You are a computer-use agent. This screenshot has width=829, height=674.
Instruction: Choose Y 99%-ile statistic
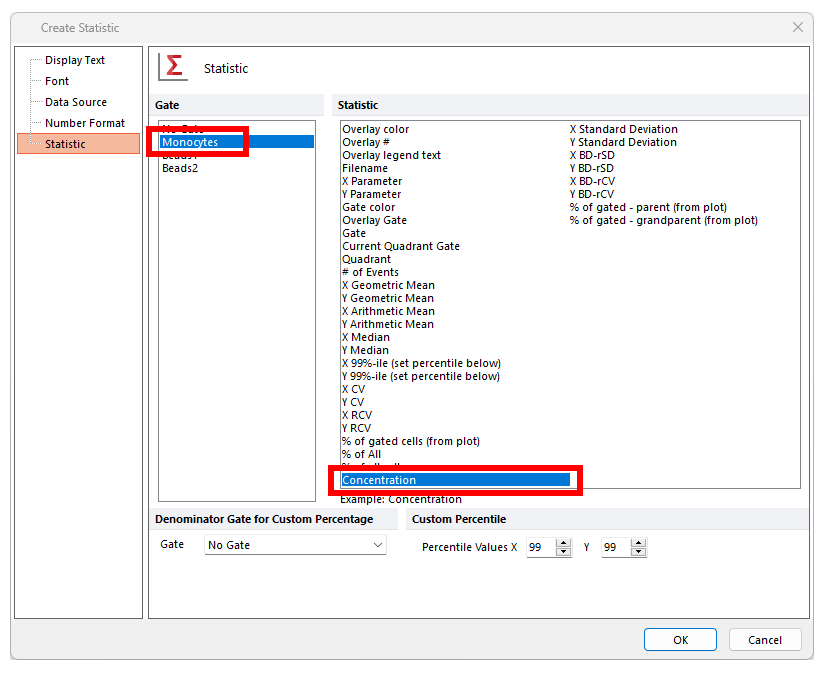[x=421, y=376]
